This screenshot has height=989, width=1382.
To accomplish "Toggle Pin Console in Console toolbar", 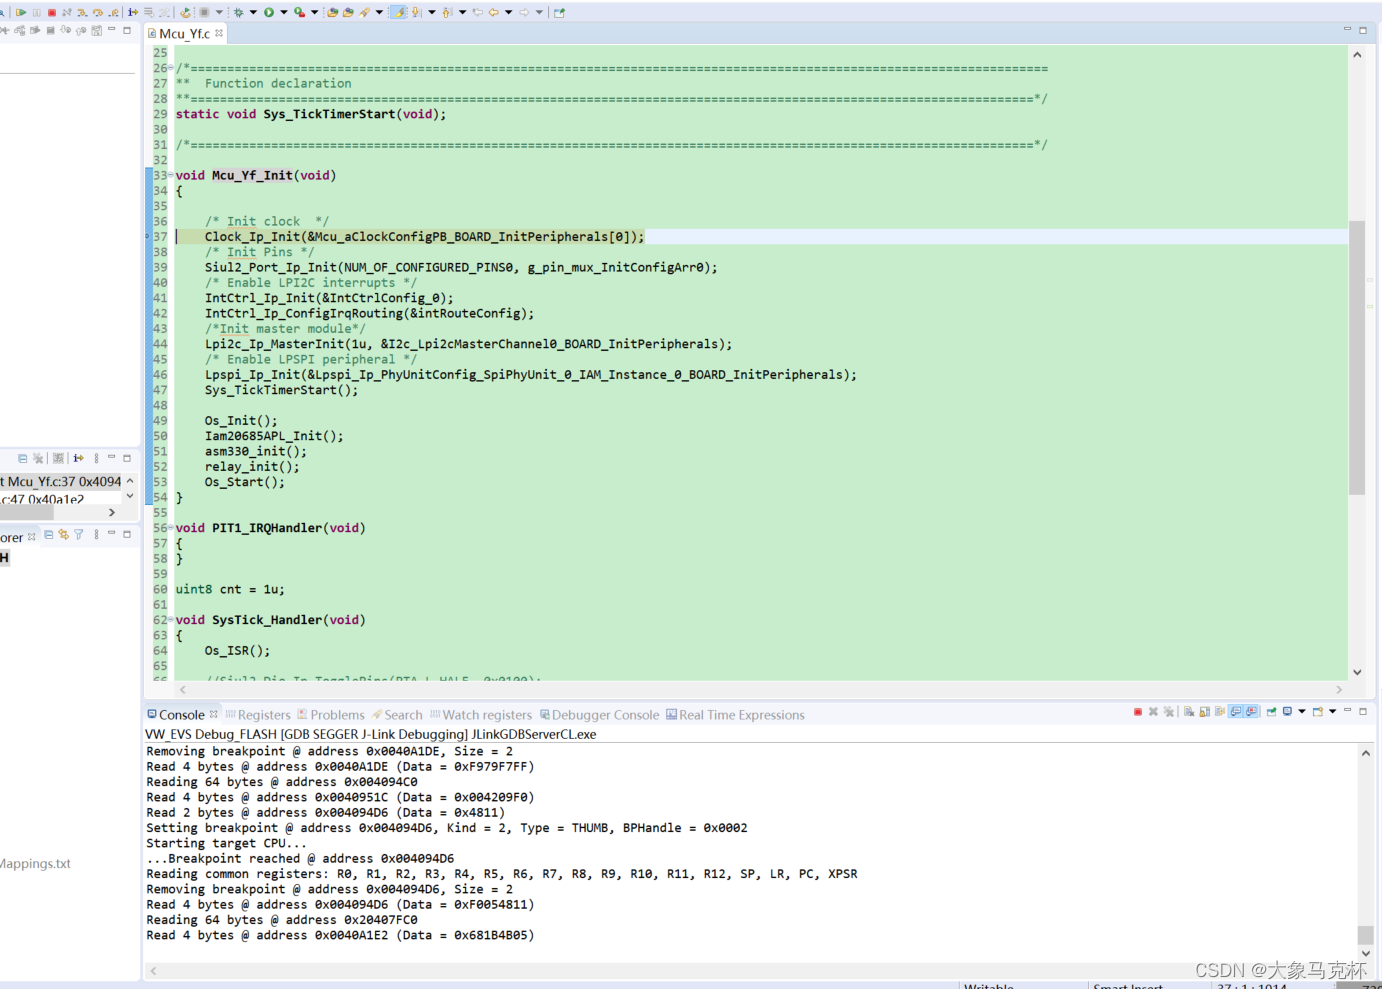I will [x=1271, y=712].
